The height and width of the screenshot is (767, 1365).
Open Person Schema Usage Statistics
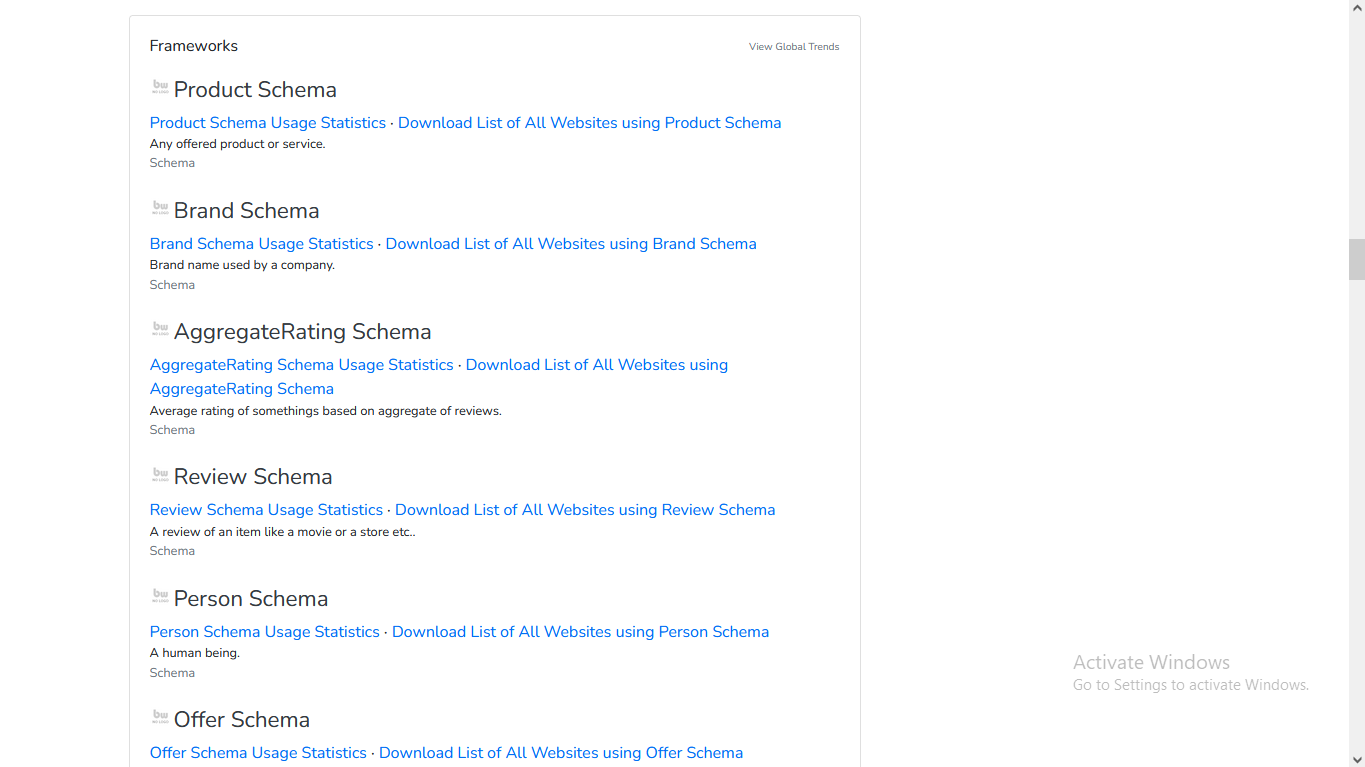click(x=265, y=632)
